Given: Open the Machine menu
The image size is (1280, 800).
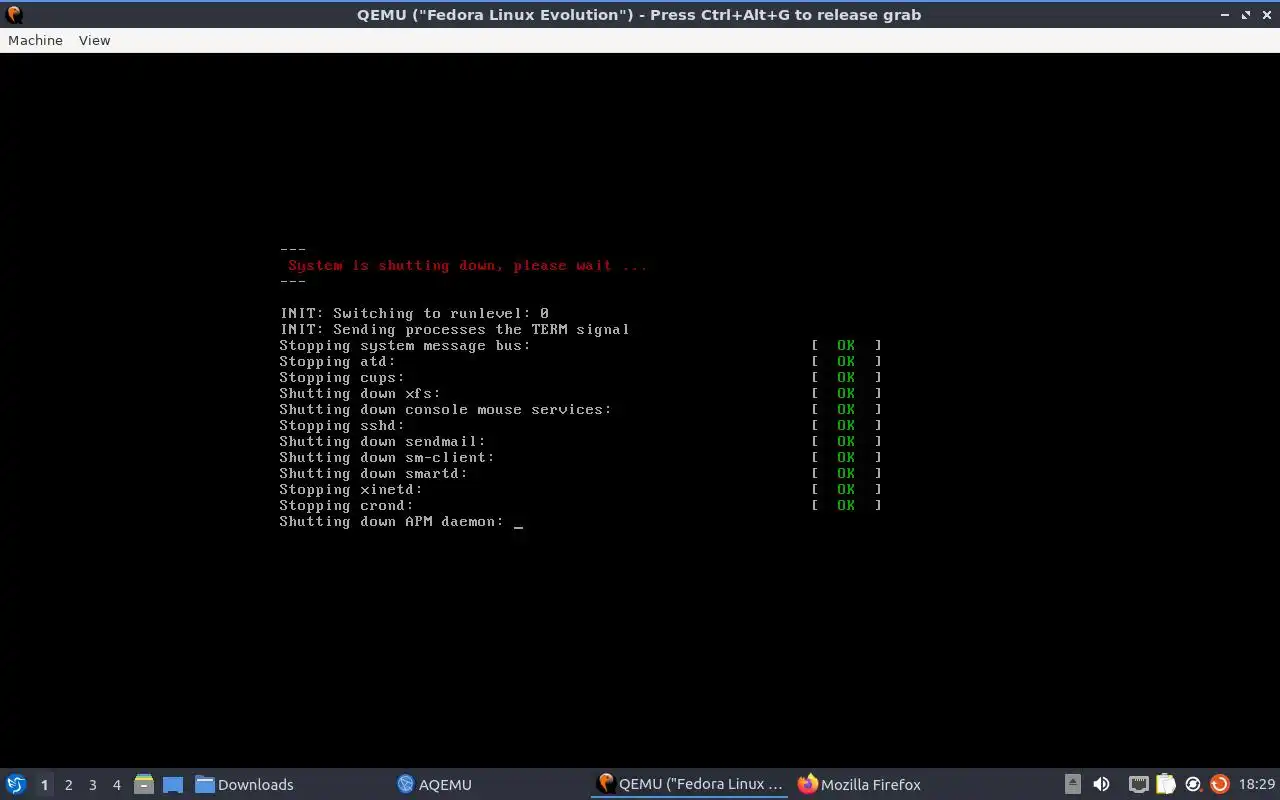Looking at the screenshot, I should coord(35,40).
